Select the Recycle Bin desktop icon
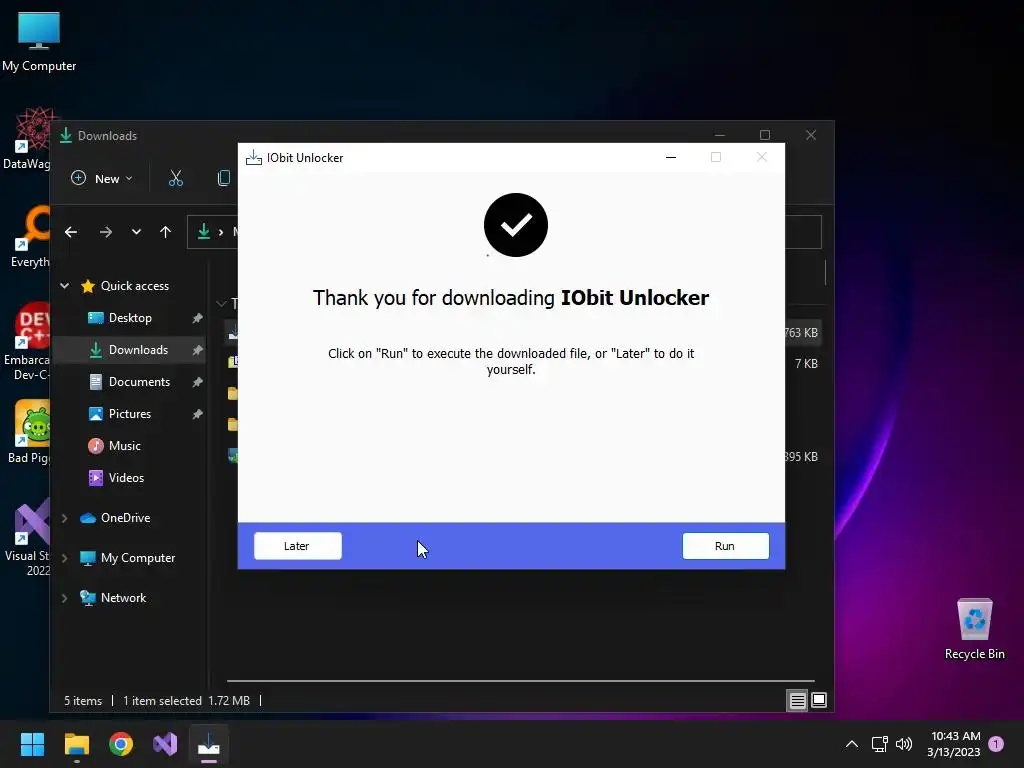This screenshot has width=1024, height=768. tap(974, 629)
